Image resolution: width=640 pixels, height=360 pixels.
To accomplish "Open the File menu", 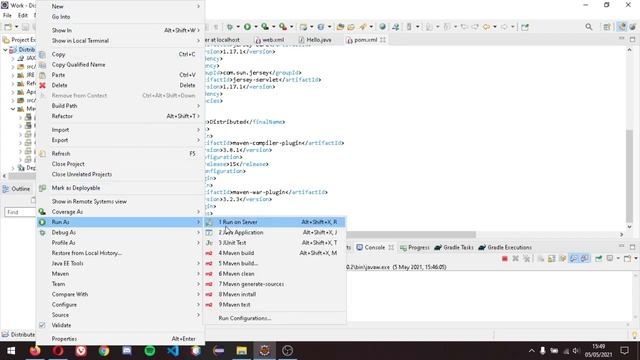I will click(7, 15).
